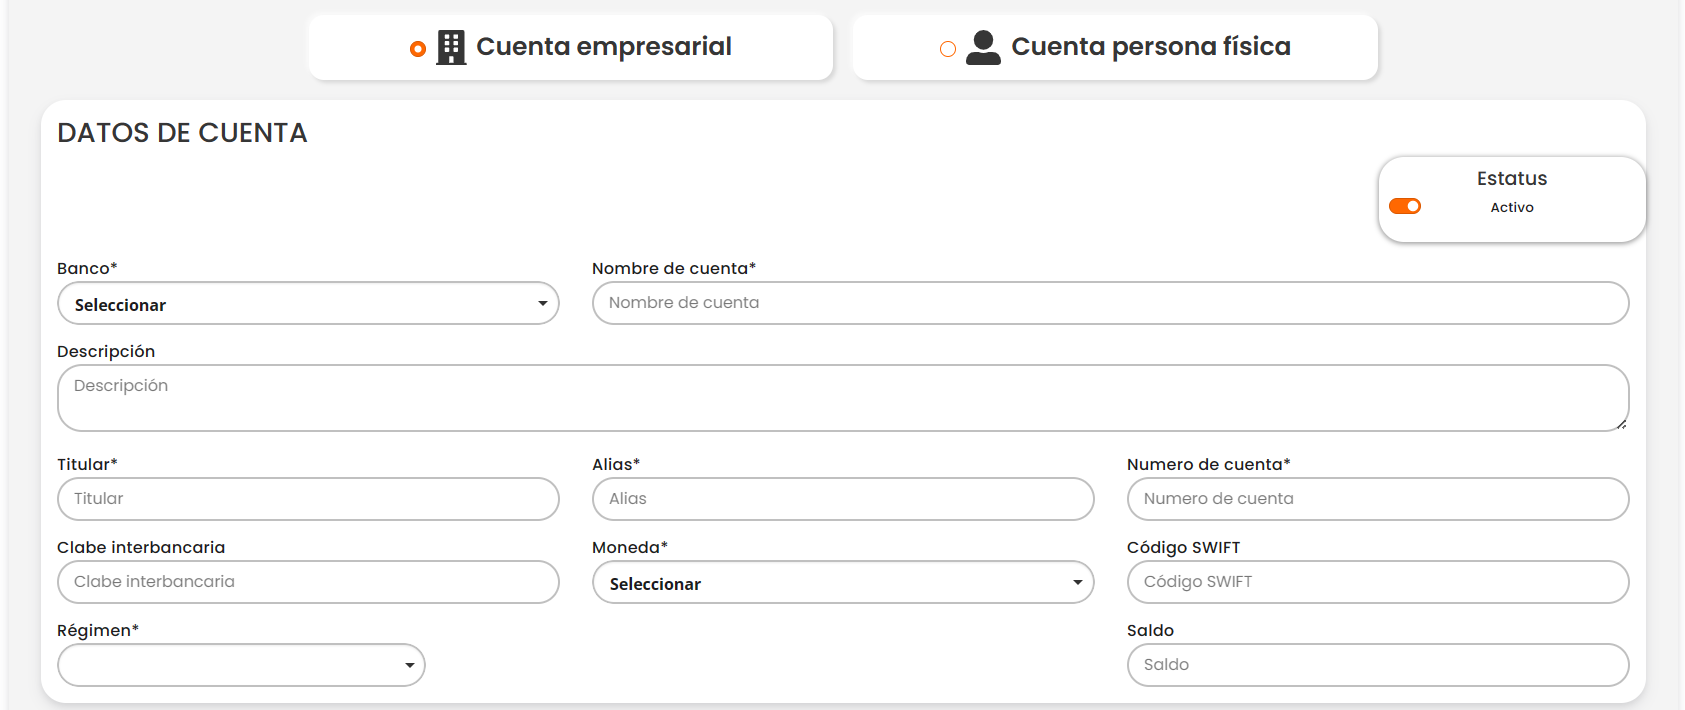Open the Banco dropdown

pos(308,304)
